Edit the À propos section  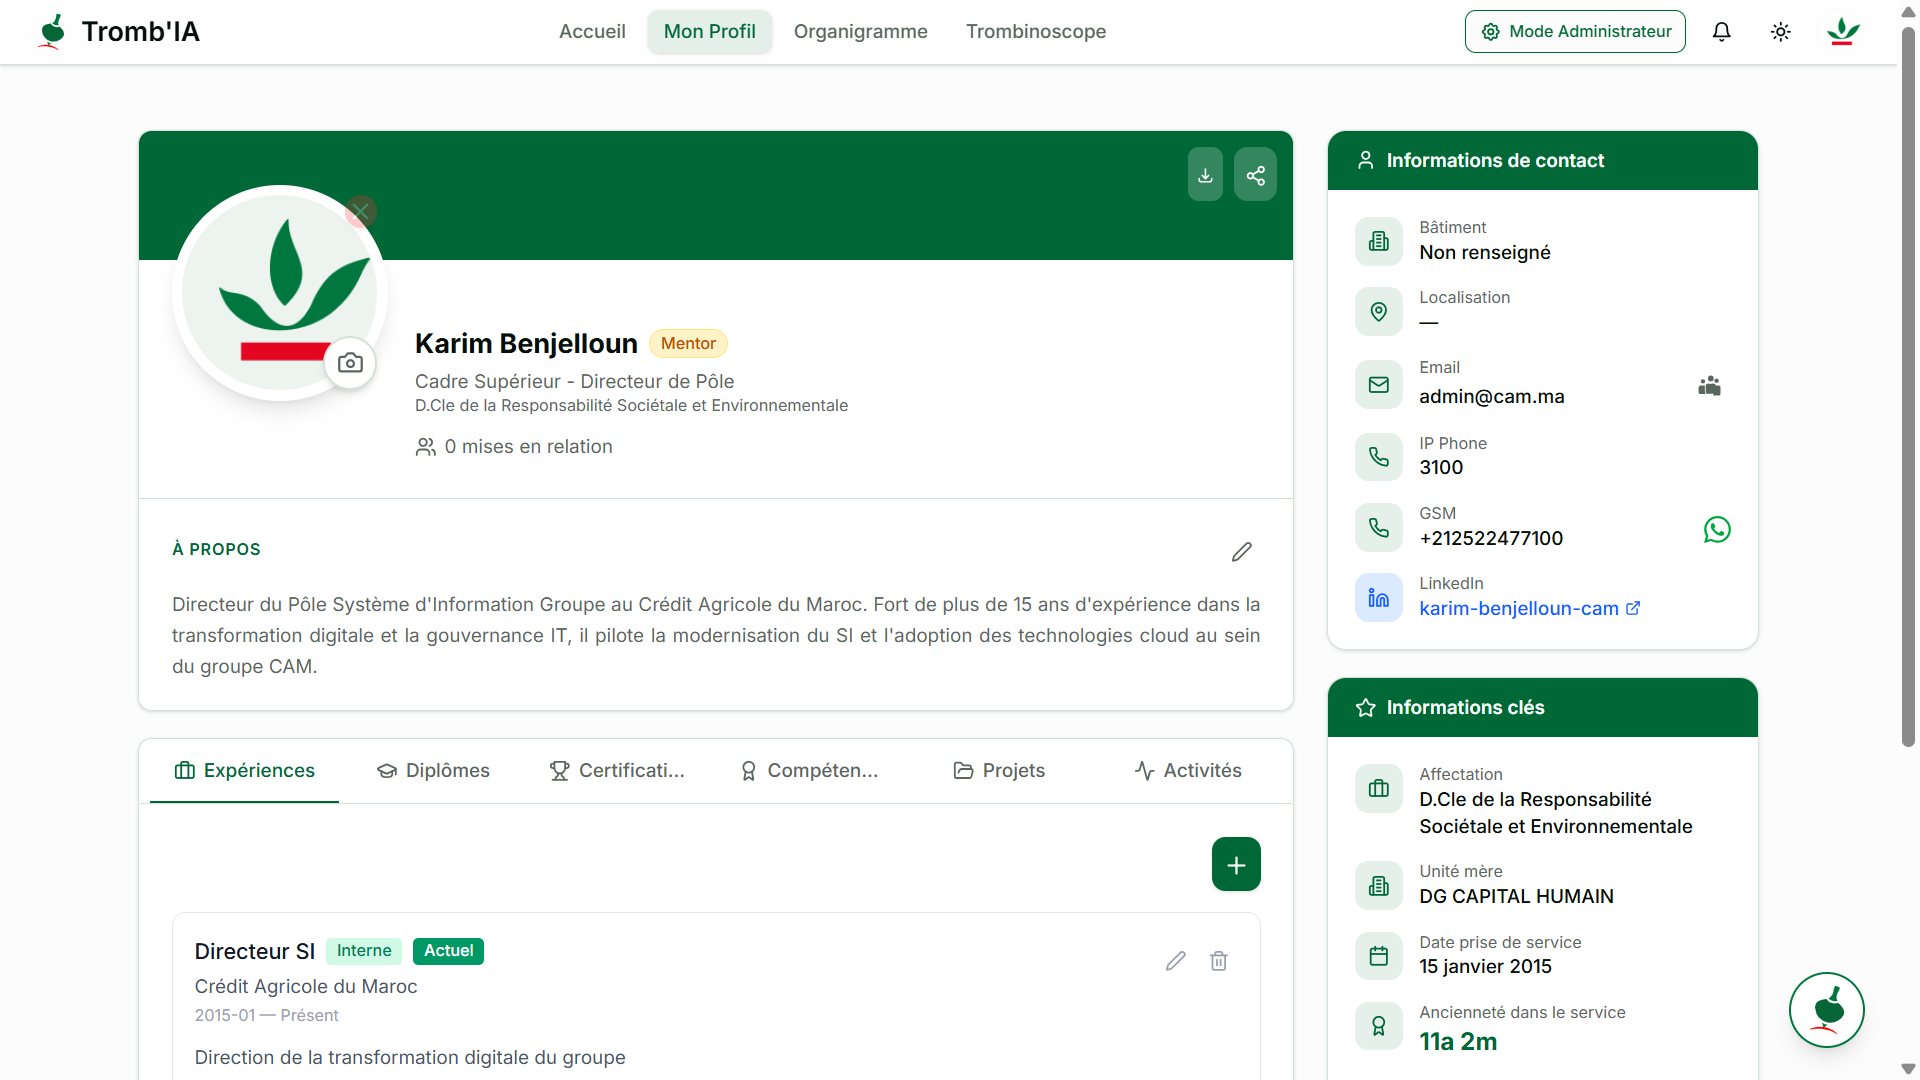coord(1241,552)
